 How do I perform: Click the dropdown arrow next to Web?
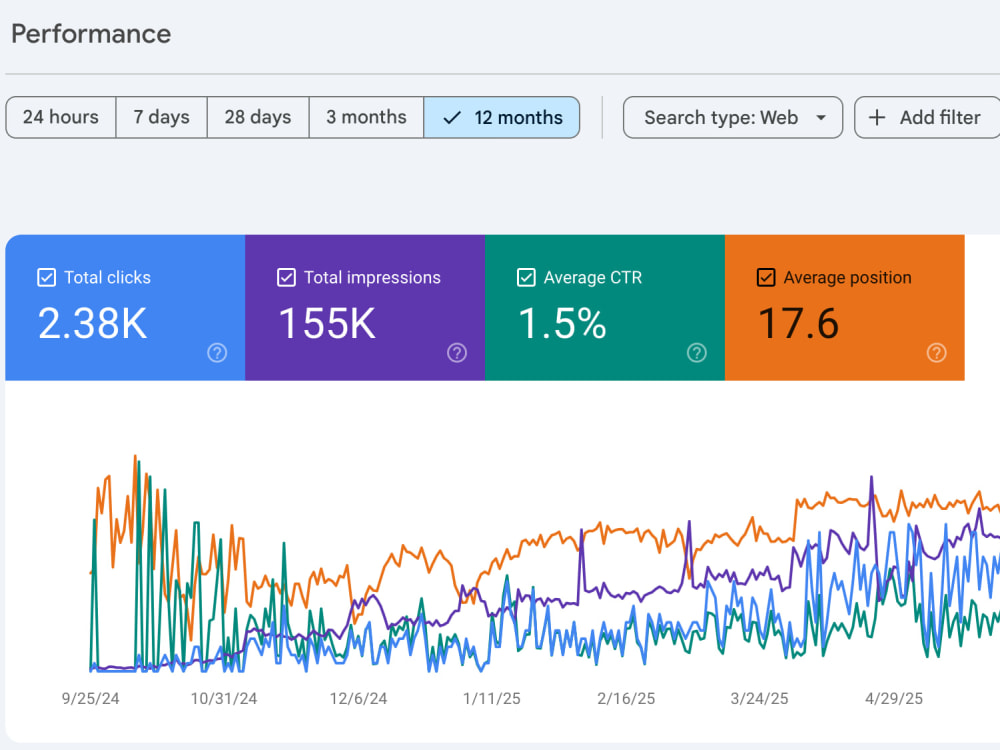pos(821,117)
